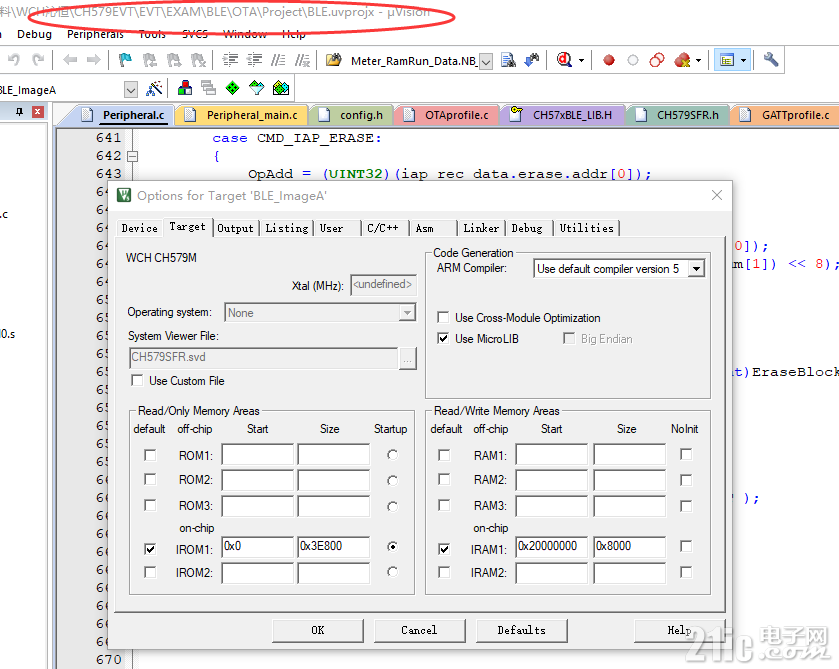Open the breakpoints kill icon dropdown arrow
The height and width of the screenshot is (669, 839).
(x=698, y=60)
